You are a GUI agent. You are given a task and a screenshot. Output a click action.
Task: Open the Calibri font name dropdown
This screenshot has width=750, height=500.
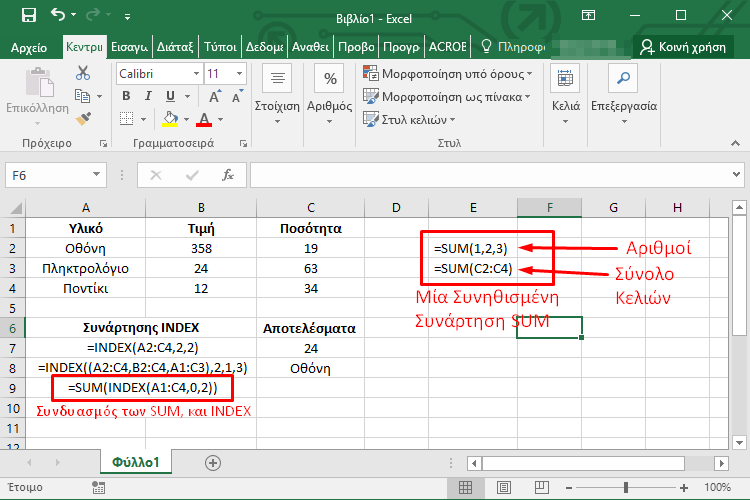coord(196,74)
